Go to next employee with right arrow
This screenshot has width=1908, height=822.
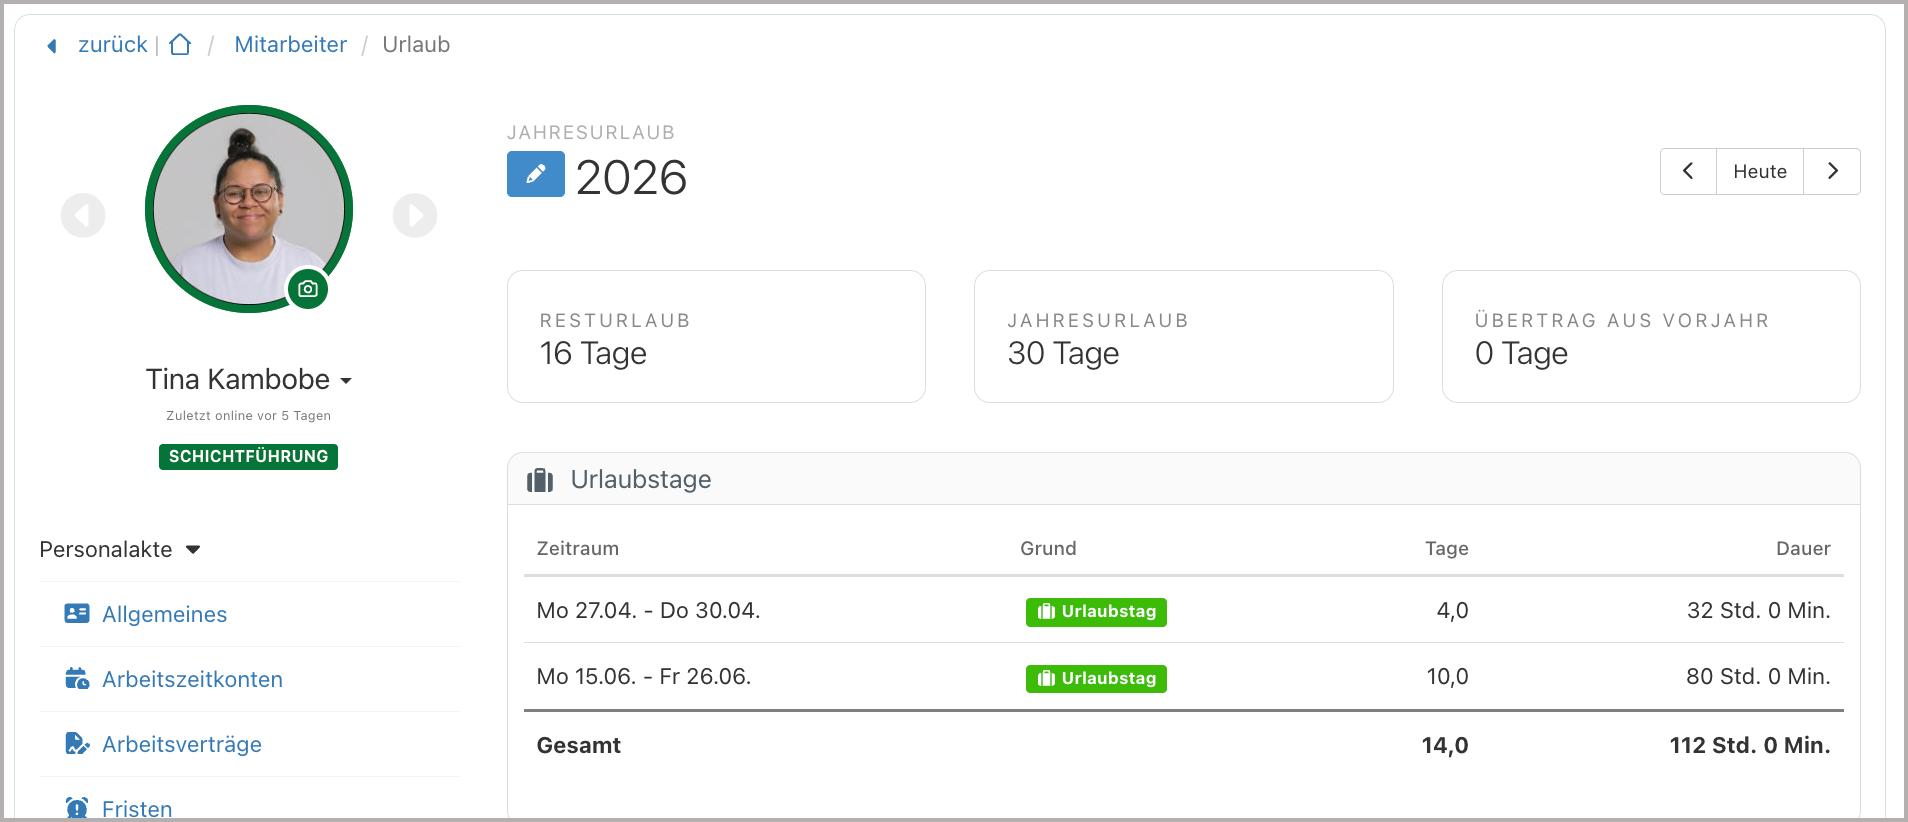coord(415,215)
